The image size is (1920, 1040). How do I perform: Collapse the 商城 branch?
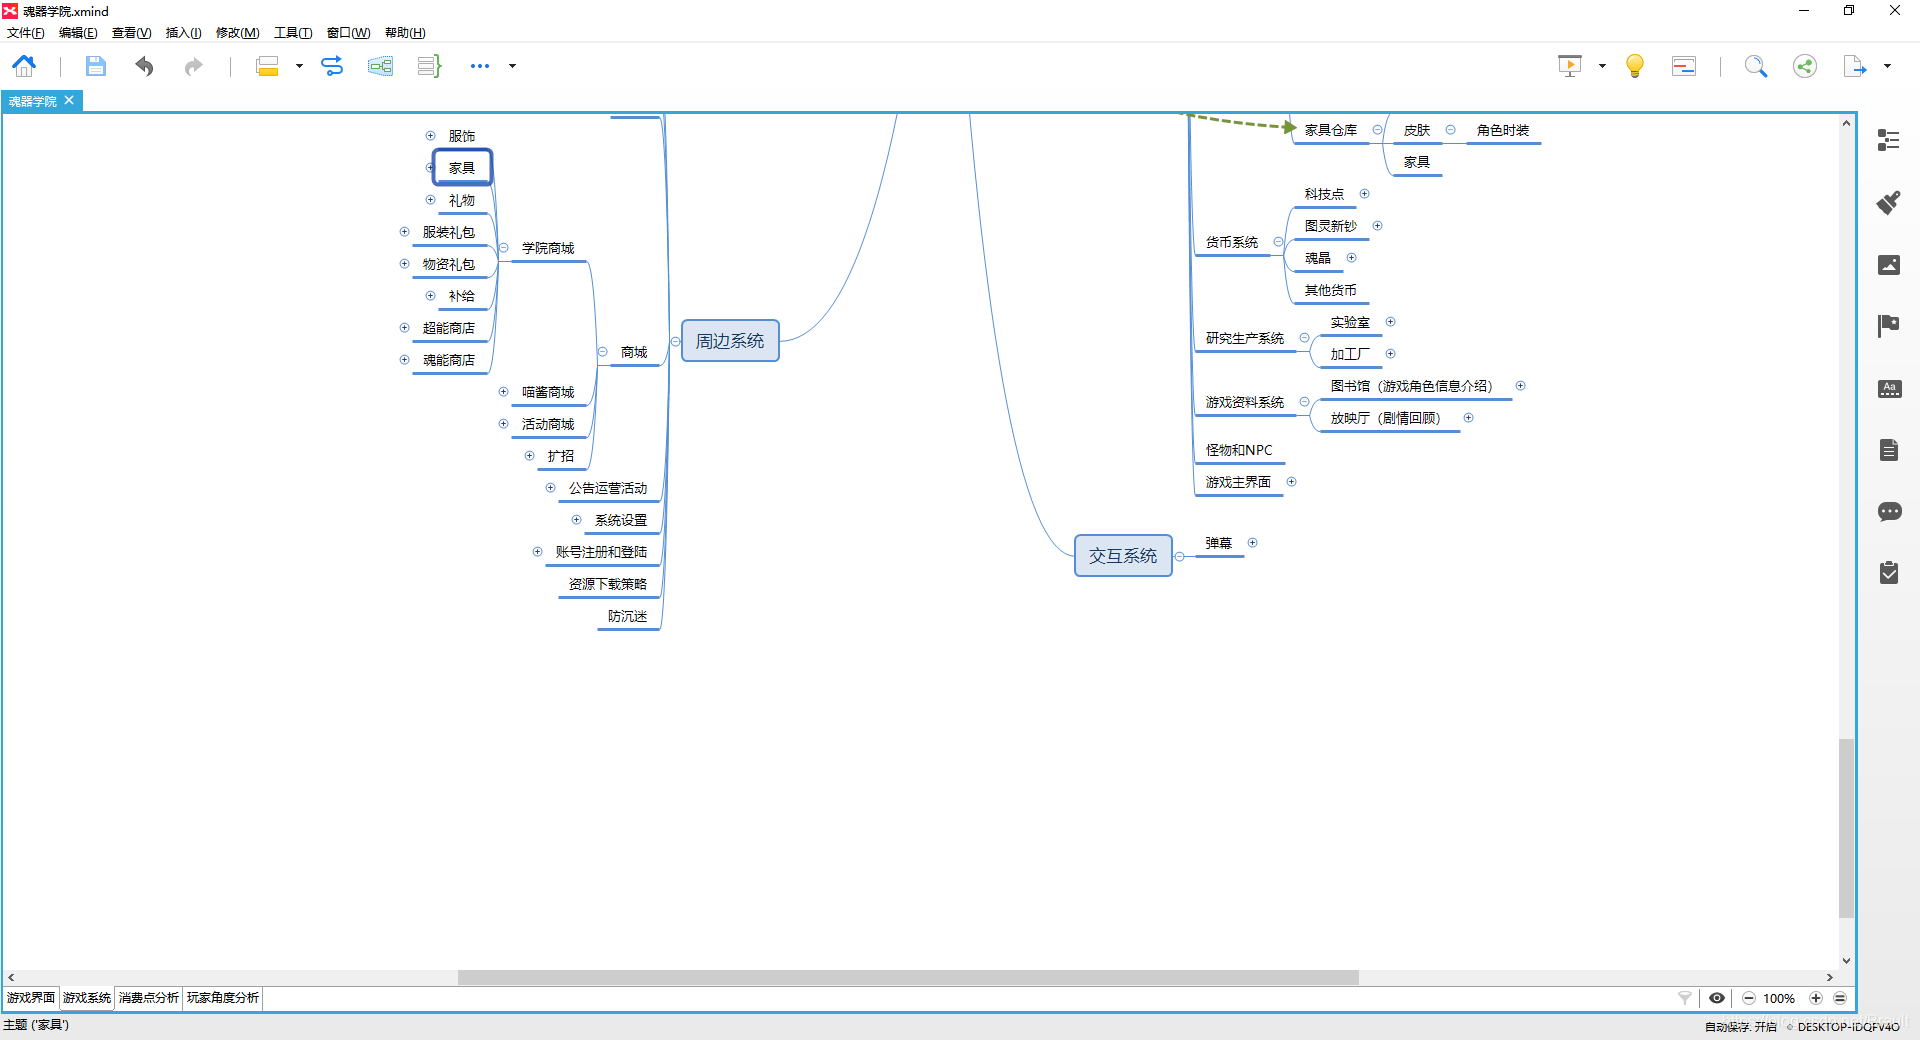tap(603, 352)
